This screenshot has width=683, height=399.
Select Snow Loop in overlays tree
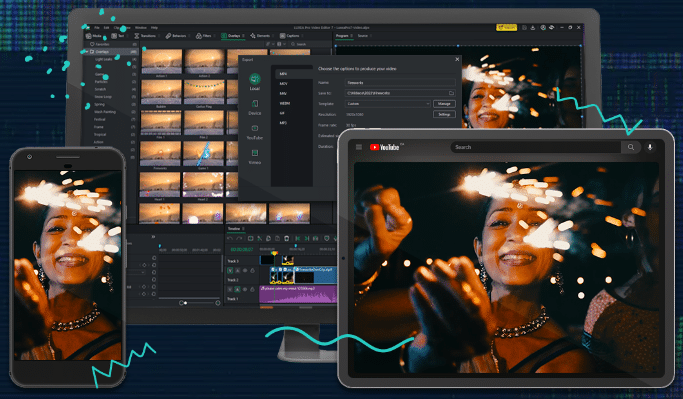pyautogui.click(x=103, y=97)
